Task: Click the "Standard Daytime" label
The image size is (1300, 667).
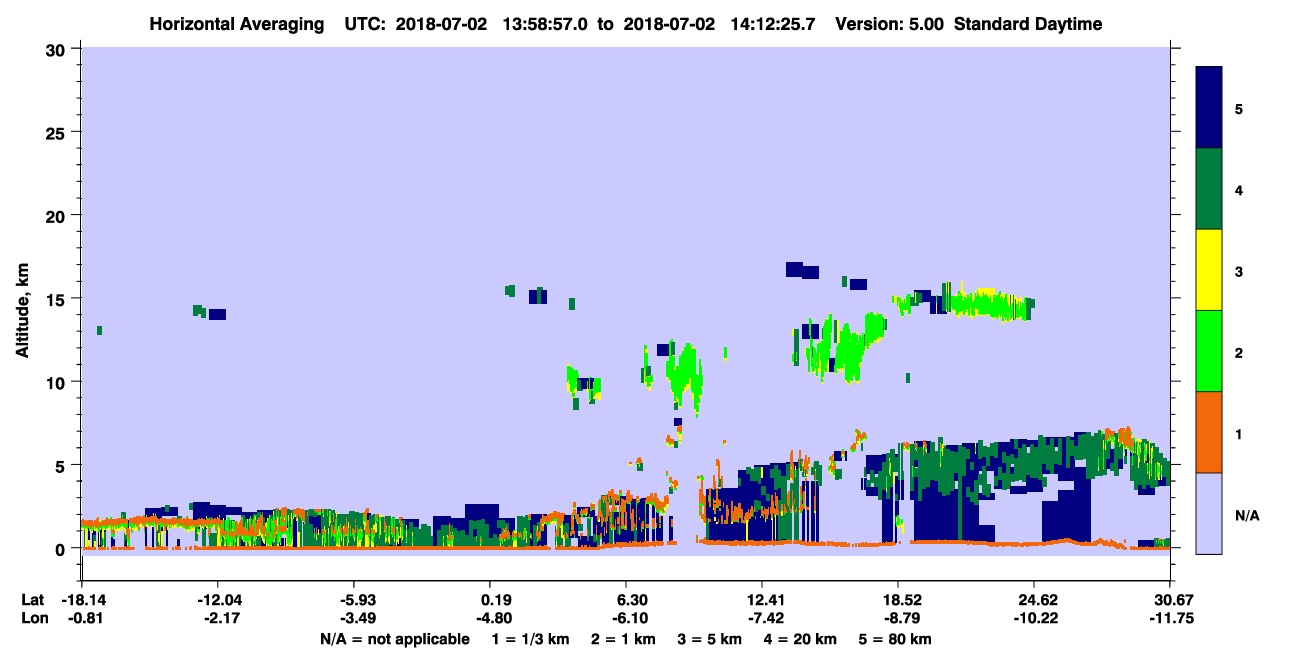Action: point(1028,24)
